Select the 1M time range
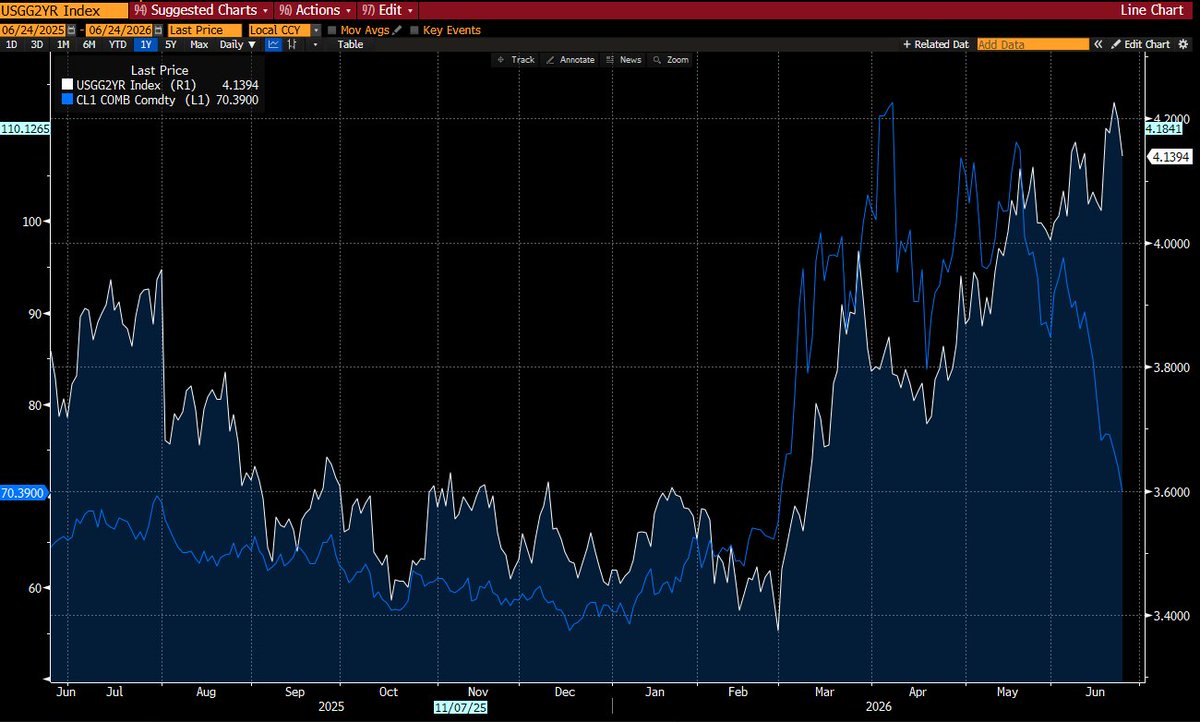This screenshot has width=1200, height=722. pos(63,44)
